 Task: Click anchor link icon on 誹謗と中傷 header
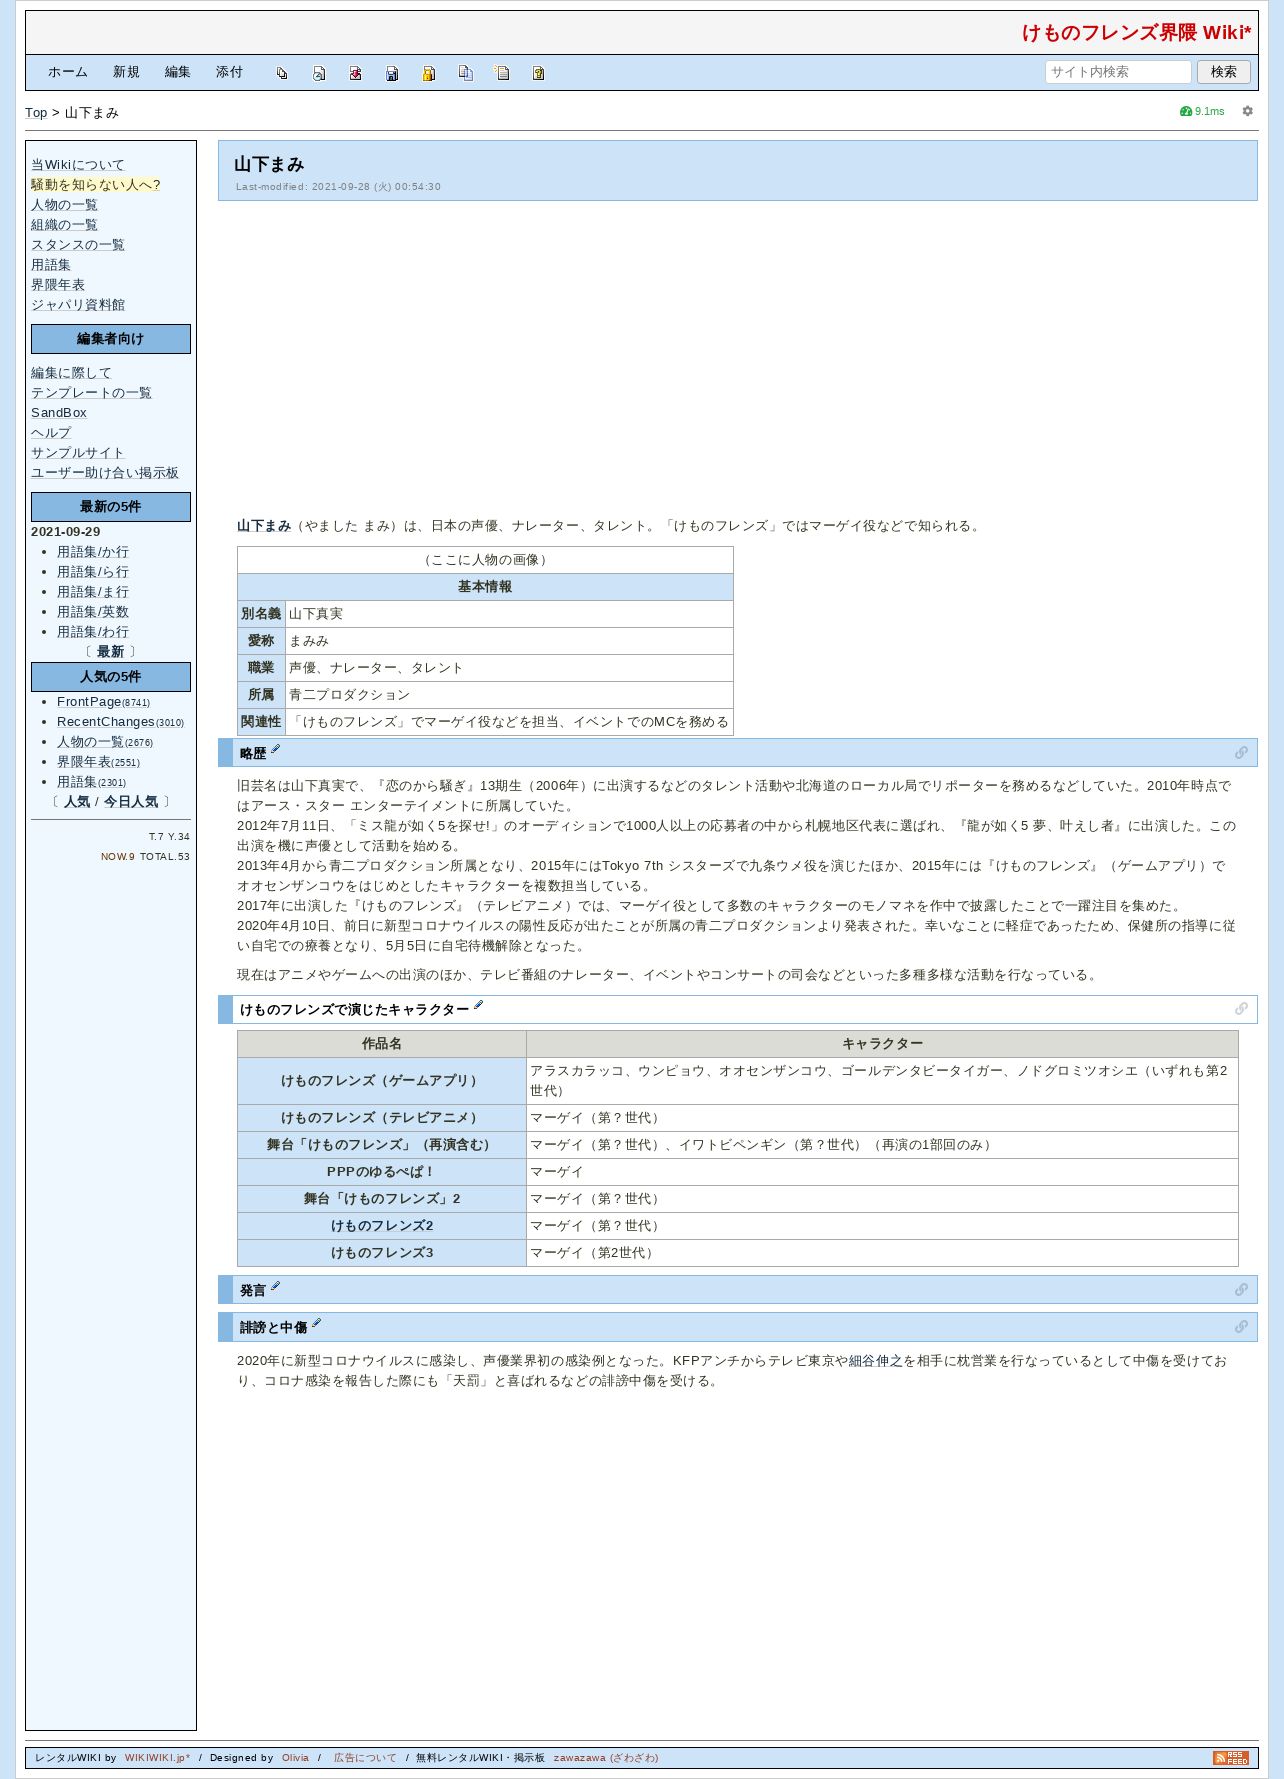(x=1241, y=1327)
